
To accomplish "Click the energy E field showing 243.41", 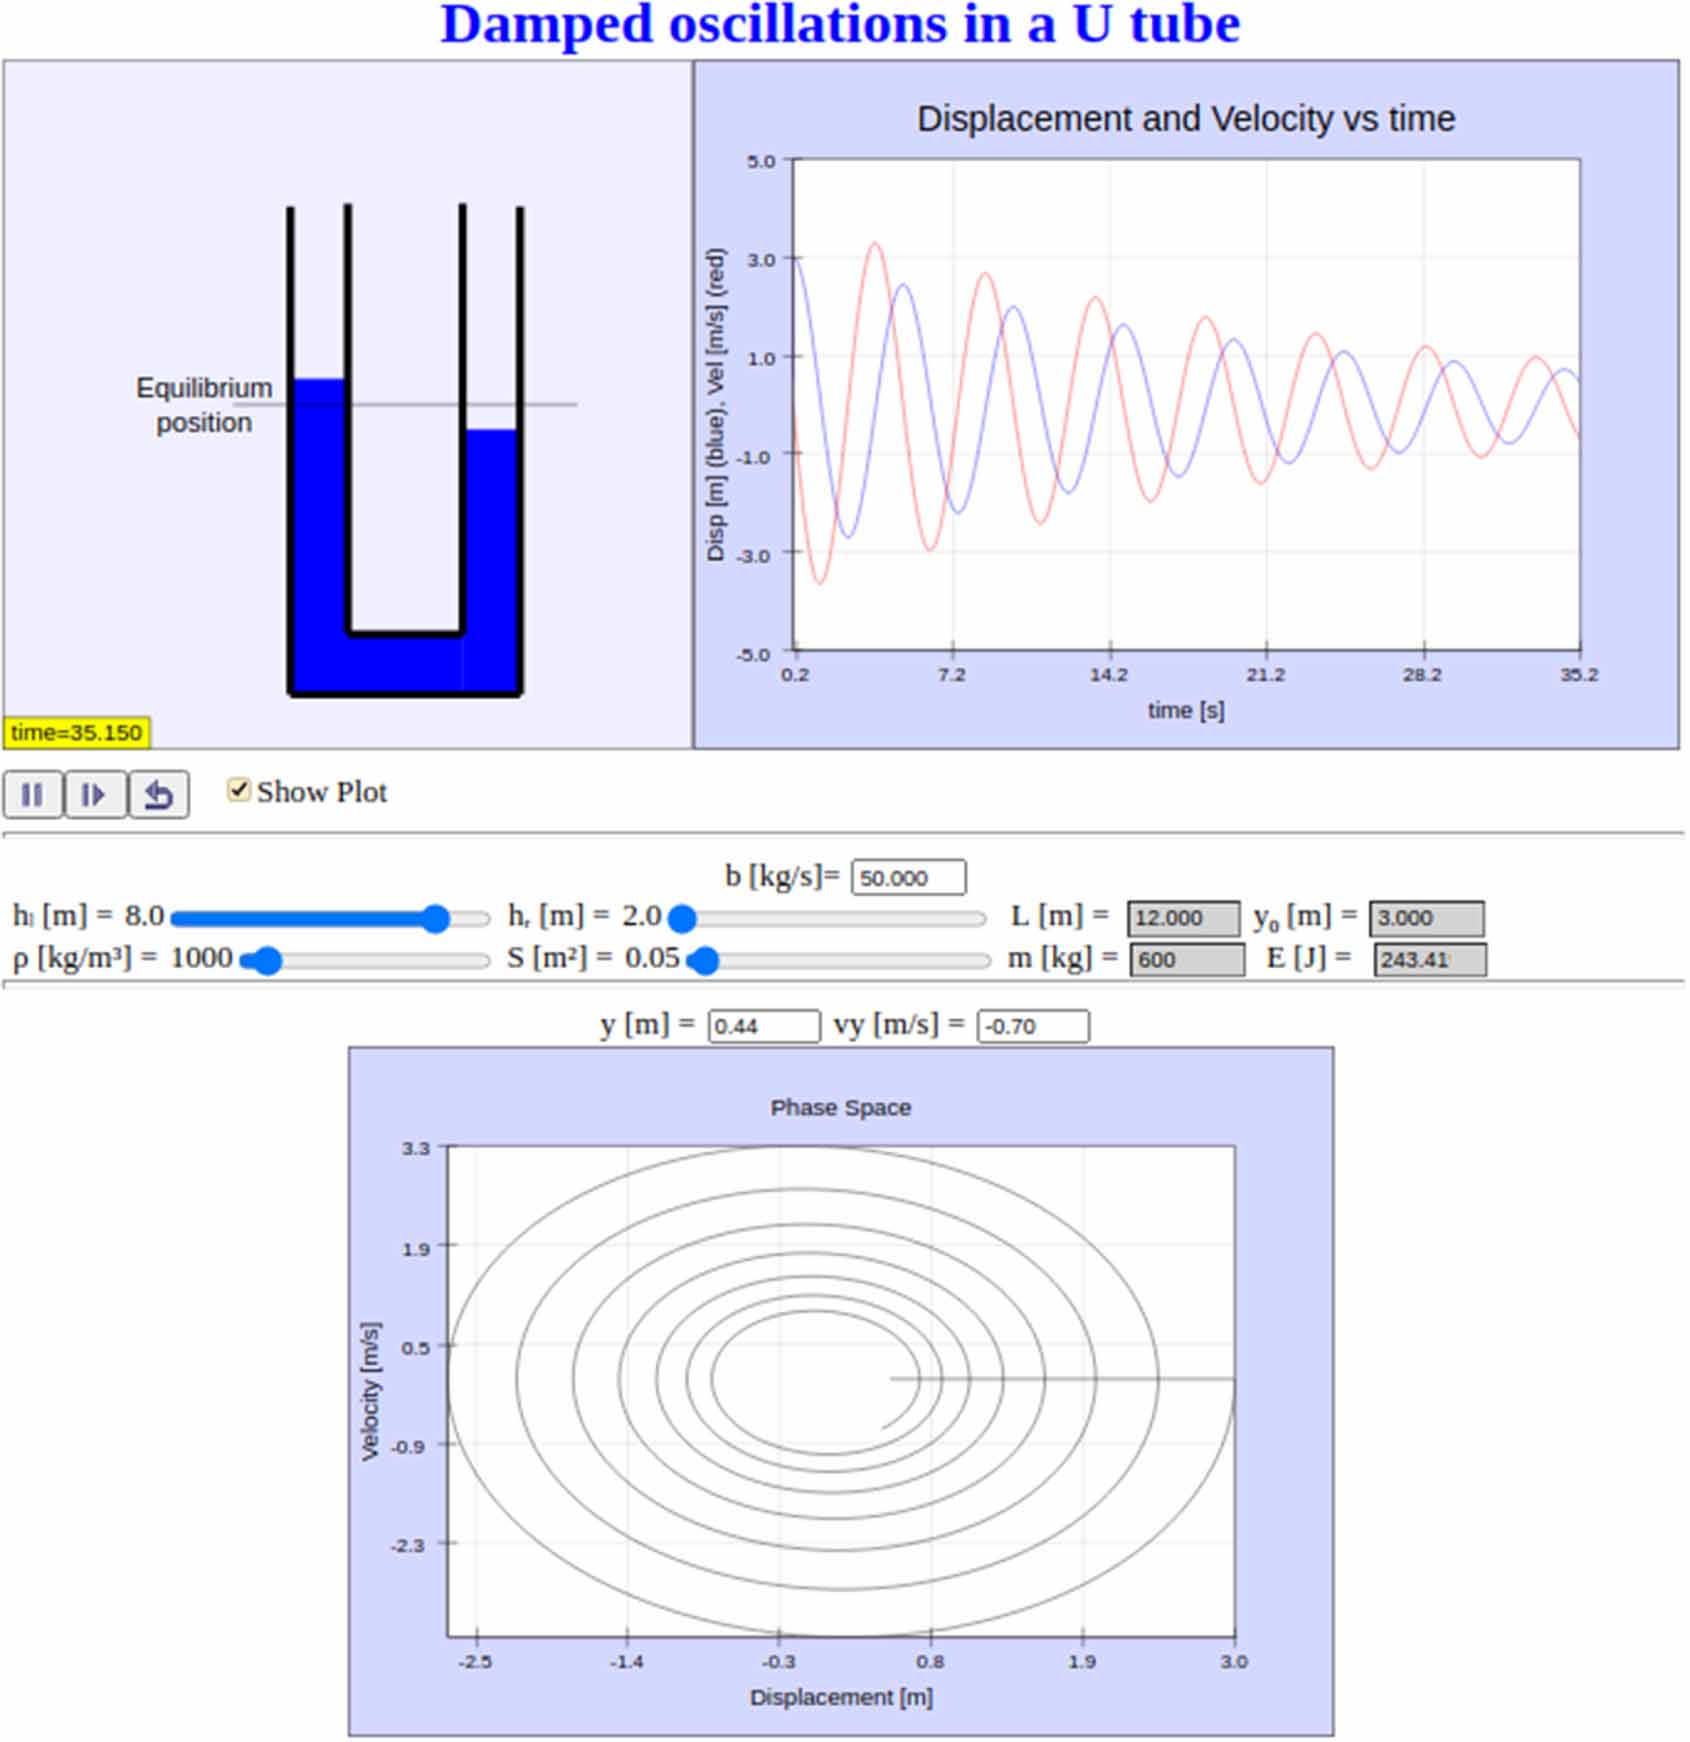I will (x=1428, y=960).
